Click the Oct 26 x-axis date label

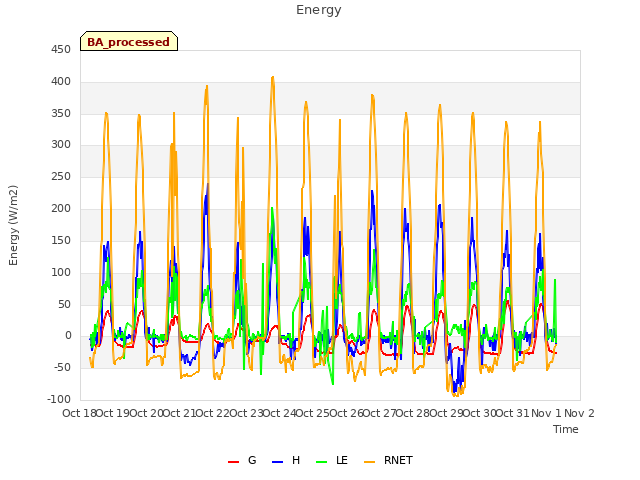tap(346, 413)
